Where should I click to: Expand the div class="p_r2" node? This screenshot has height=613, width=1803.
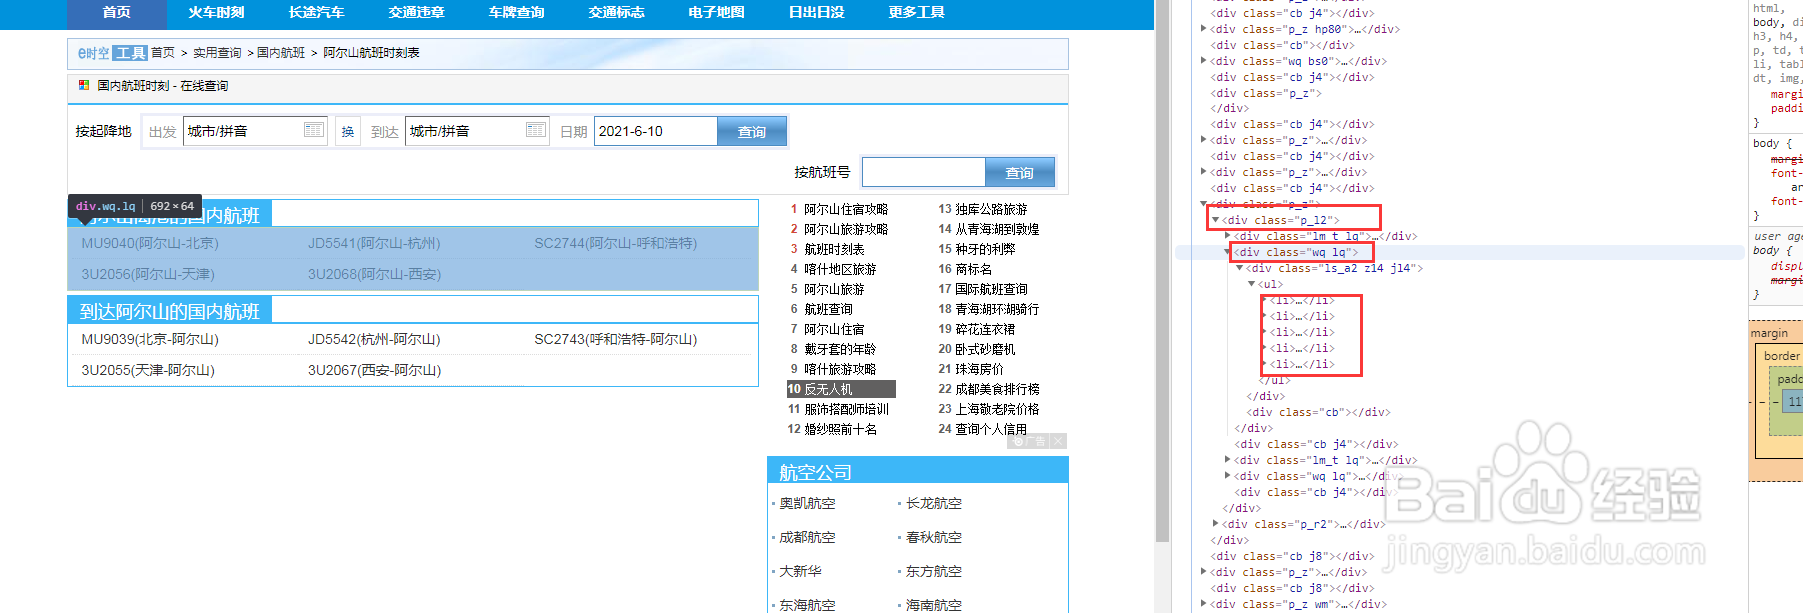[1215, 524]
